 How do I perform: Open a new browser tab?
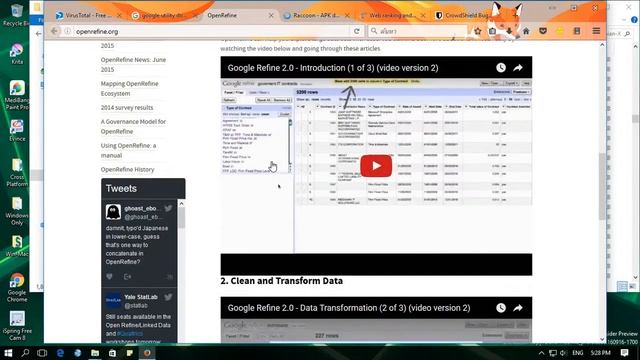pos(516,15)
